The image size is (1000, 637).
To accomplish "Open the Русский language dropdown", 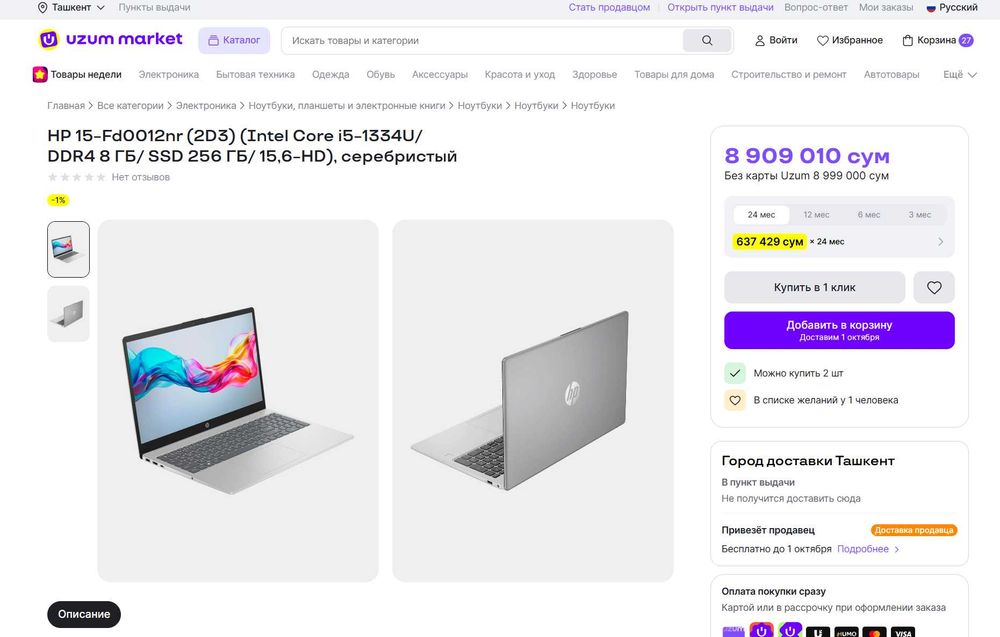I will 951,7.
